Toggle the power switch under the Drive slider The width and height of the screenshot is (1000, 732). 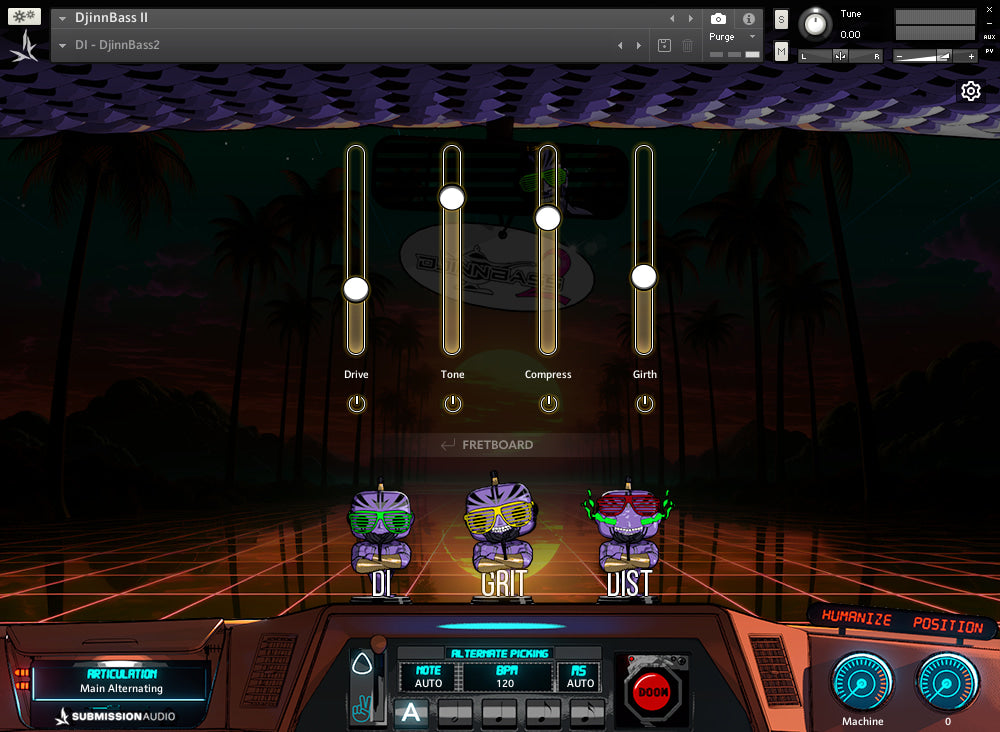coord(356,403)
